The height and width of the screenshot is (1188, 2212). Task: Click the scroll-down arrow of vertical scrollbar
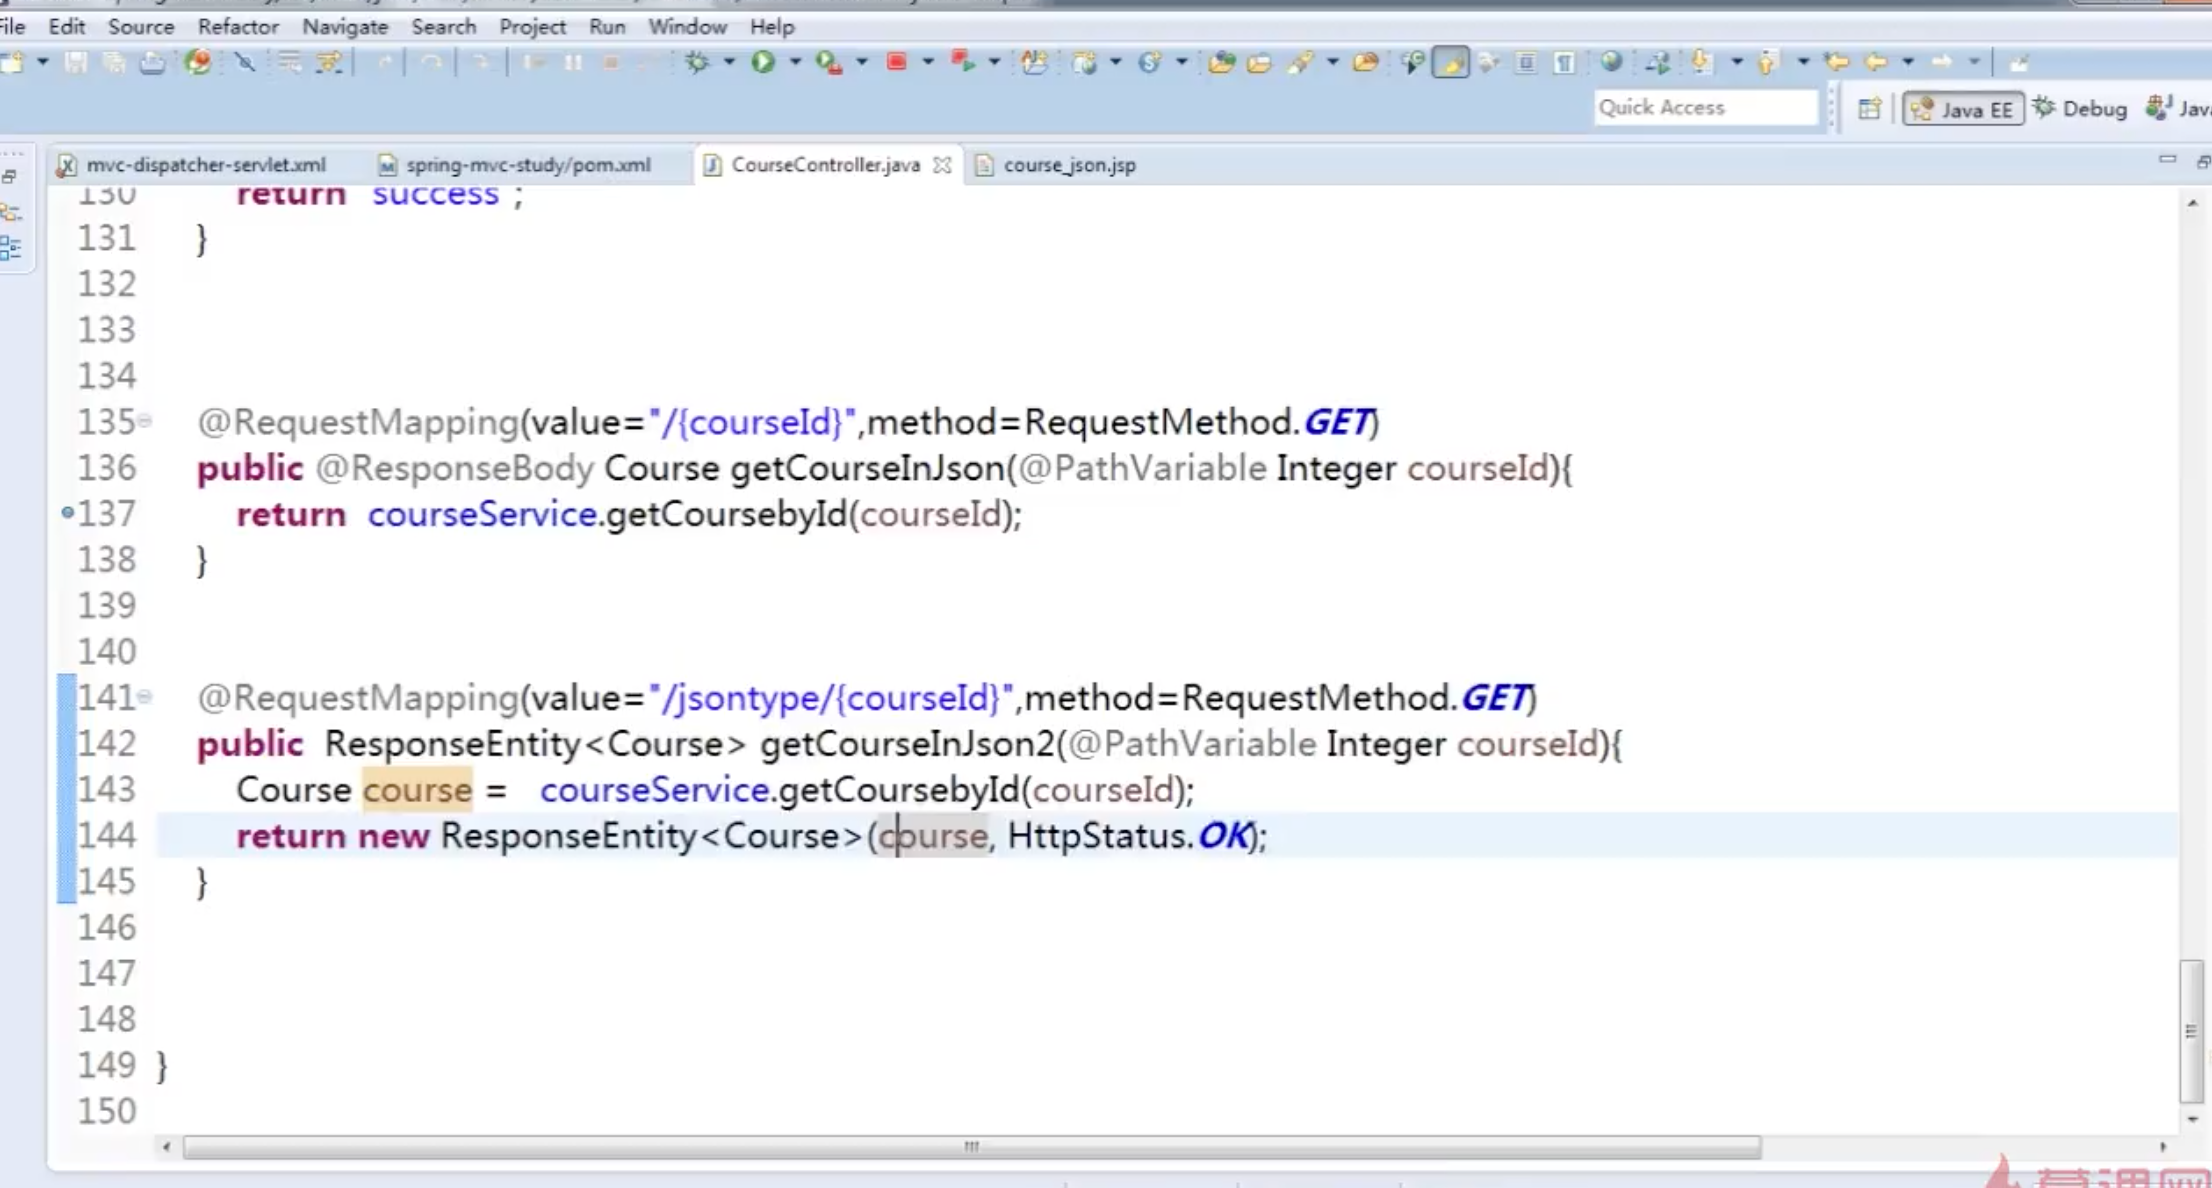tap(2192, 1119)
